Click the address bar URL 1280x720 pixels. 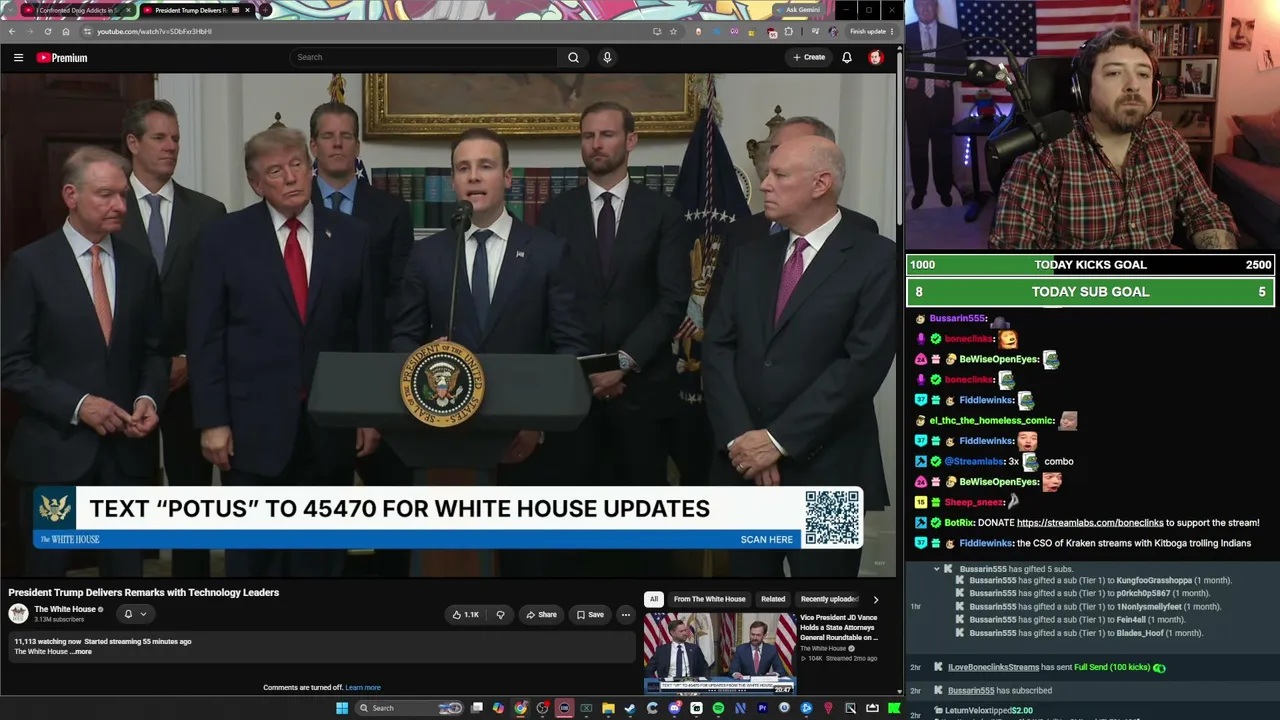154,31
